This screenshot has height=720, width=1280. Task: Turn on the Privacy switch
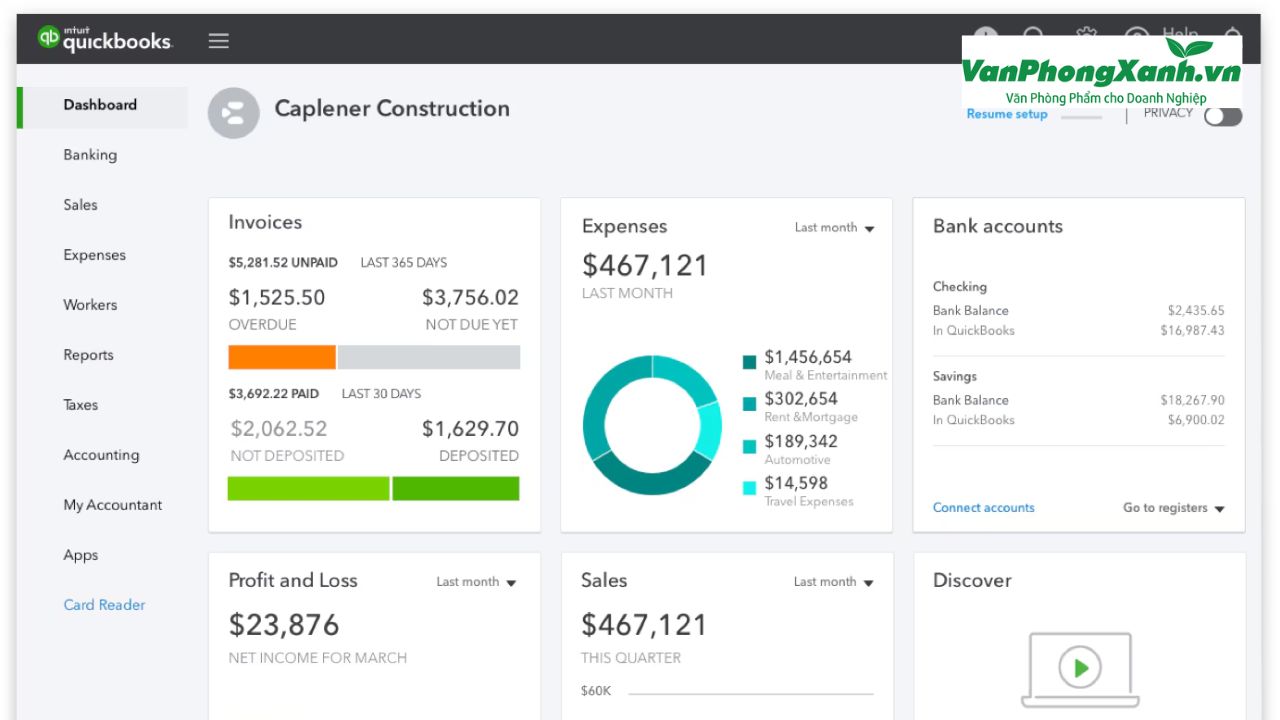point(1223,116)
